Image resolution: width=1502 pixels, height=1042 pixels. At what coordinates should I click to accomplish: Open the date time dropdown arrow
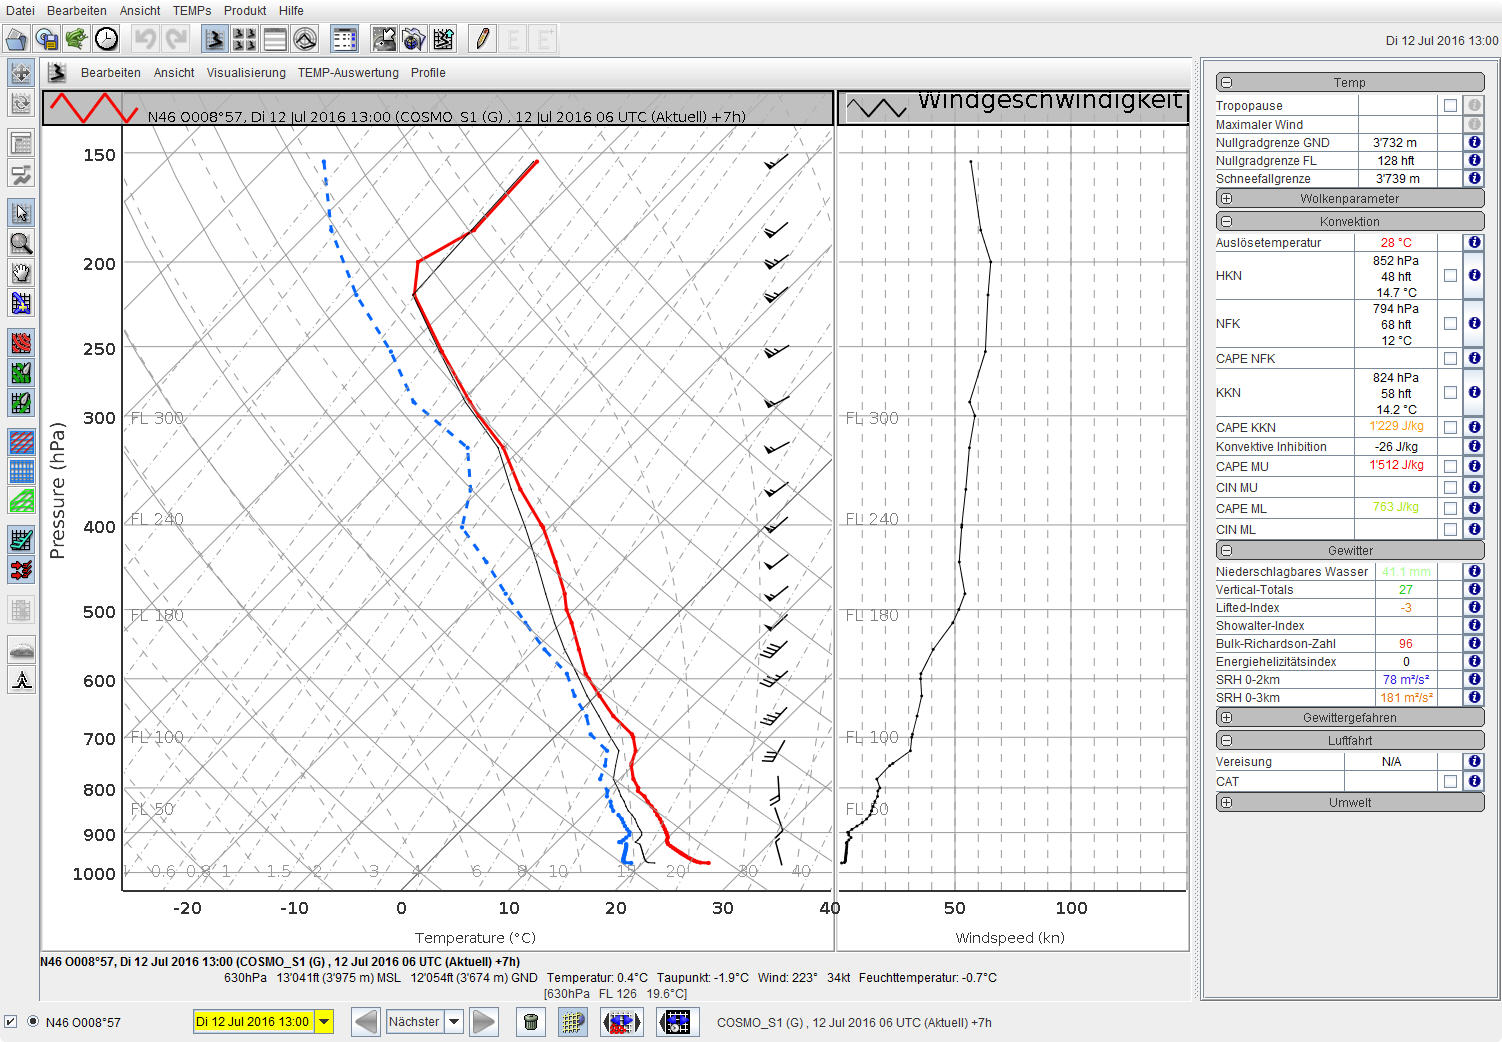tap(324, 1022)
